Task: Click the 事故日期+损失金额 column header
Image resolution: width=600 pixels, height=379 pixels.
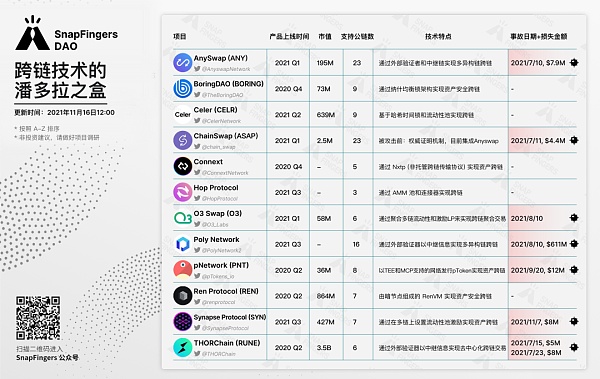Action: point(539,36)
